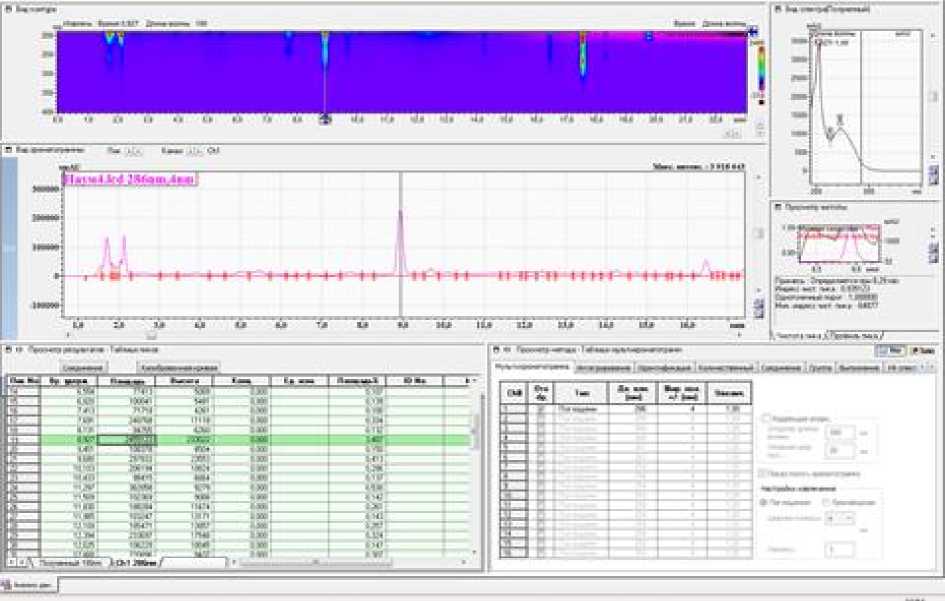This screenshot has height=601, width=945.
Task: Click the peak purity view panel icon
Action: (x=778, y=206)
